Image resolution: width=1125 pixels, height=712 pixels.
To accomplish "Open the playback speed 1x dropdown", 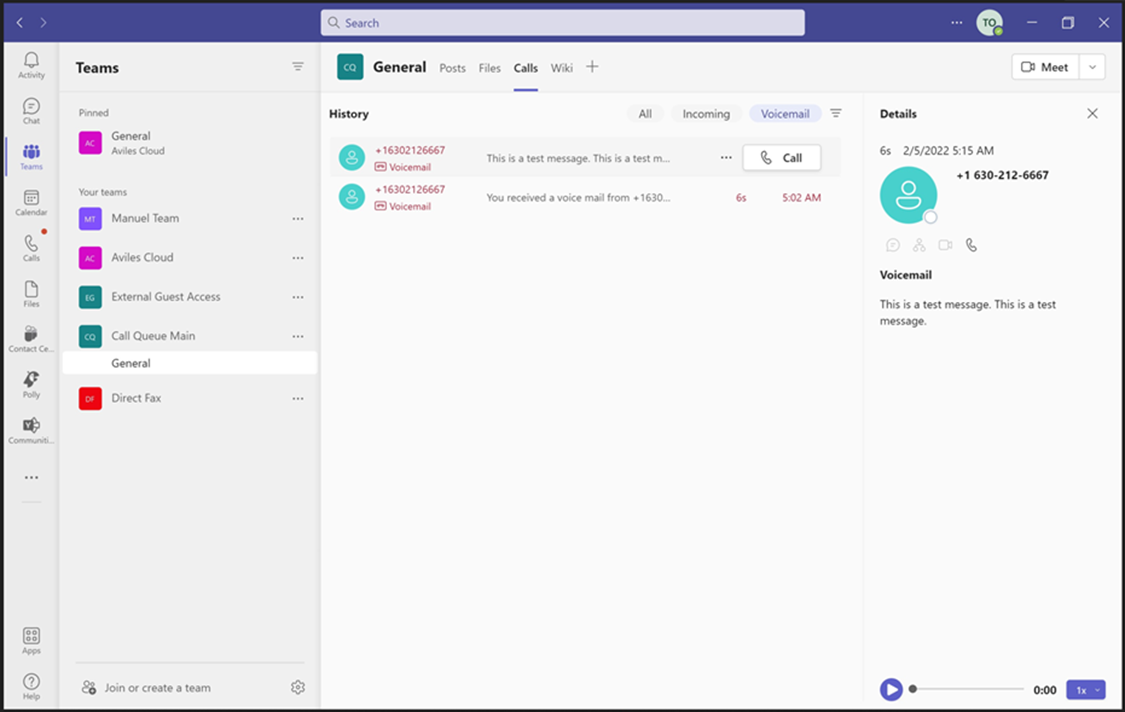I will (1086, 690).
